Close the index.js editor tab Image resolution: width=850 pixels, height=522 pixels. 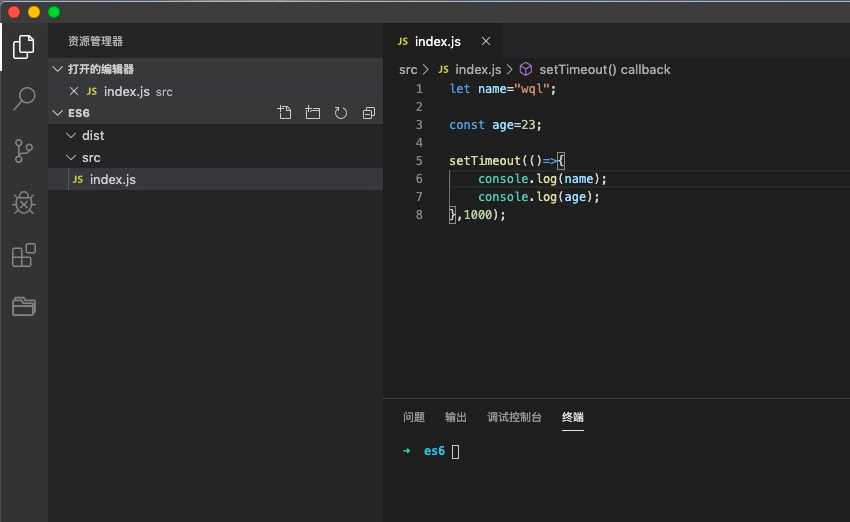[x=486, y=41]
